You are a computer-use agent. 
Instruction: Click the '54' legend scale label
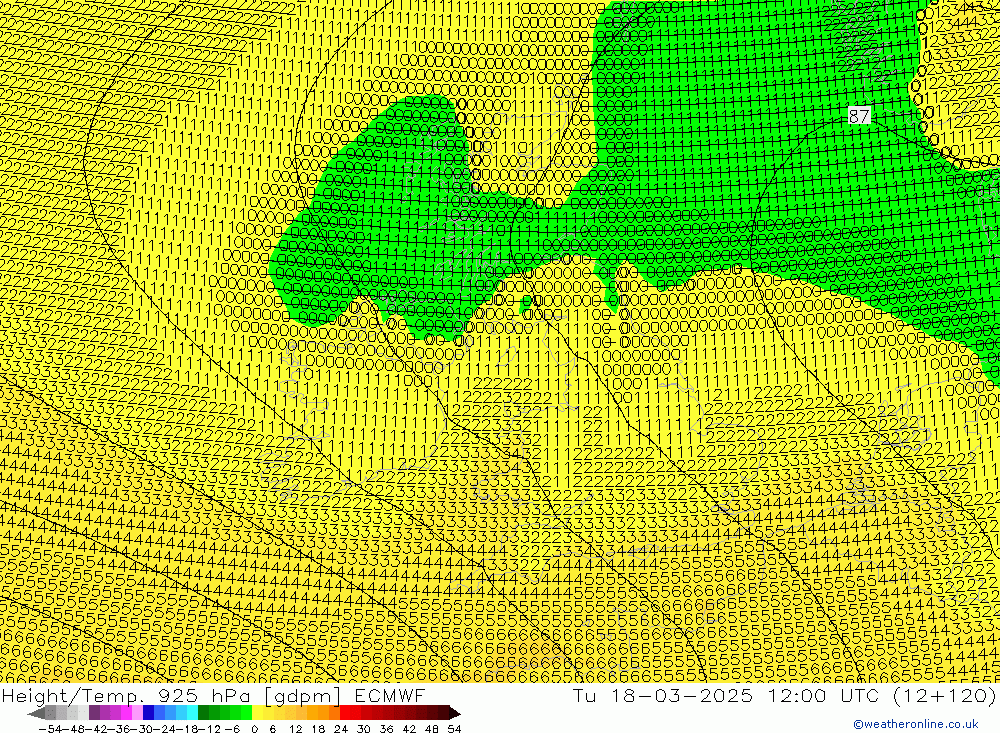click(454, 729)
